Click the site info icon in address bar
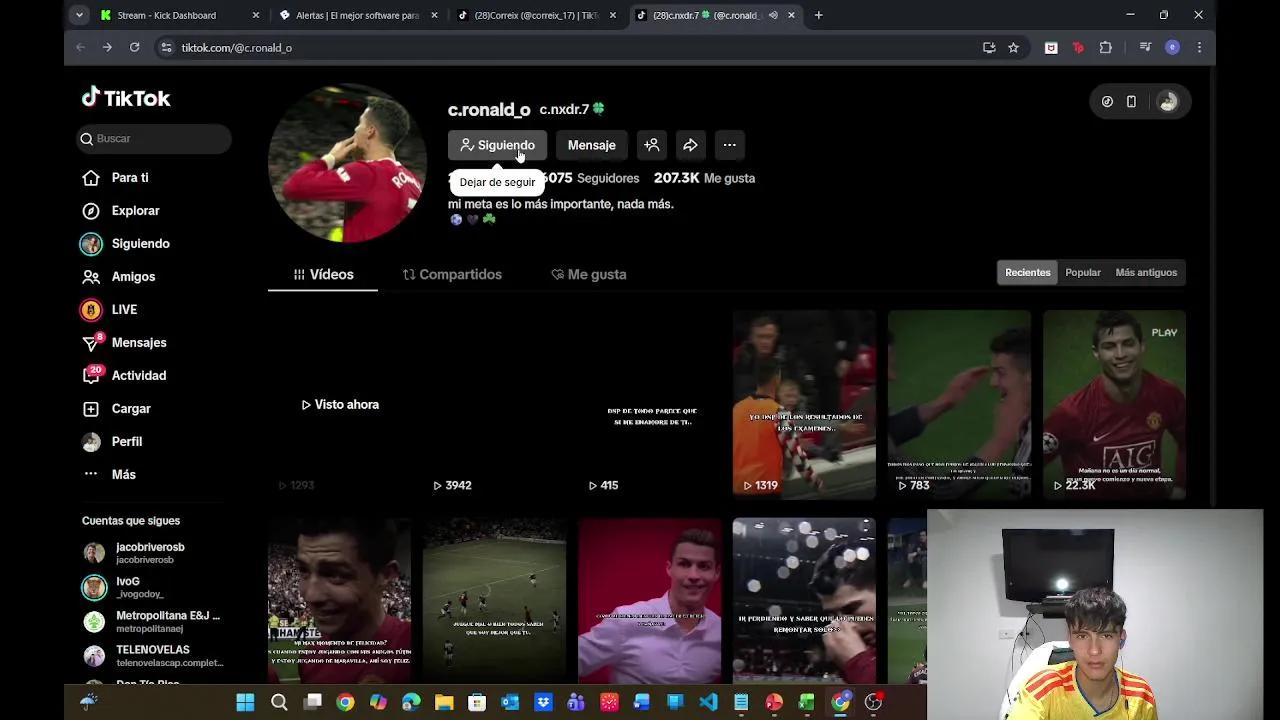Viewport: 1280px width, 720px height. [166, 48]
